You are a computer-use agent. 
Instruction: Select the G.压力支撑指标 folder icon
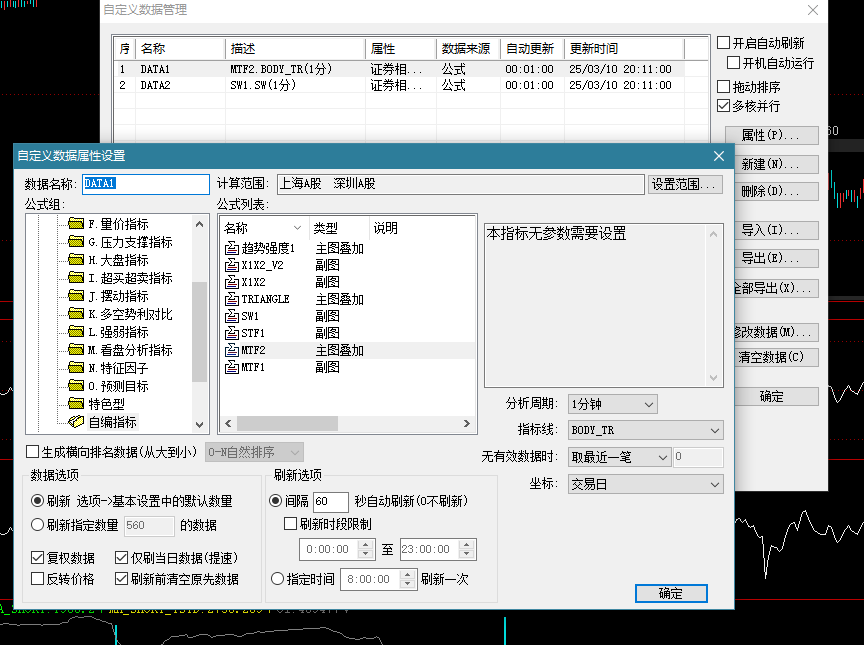(x=76, y=242)
